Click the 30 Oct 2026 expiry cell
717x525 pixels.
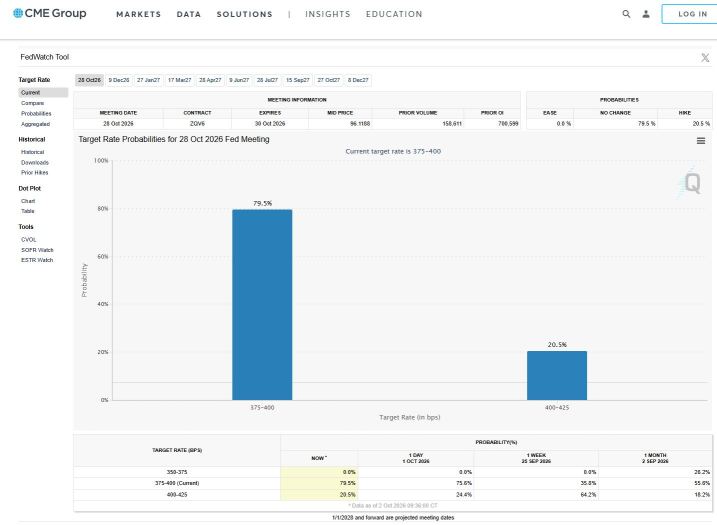(x=270, y=124)
